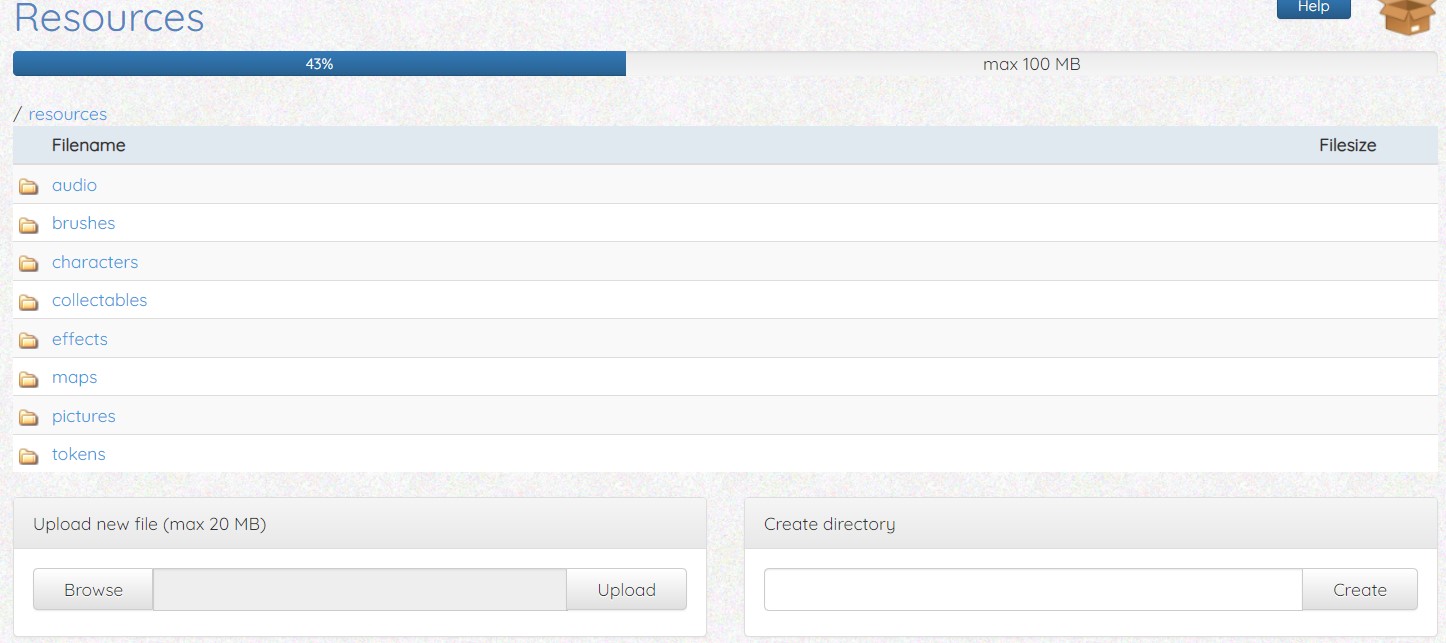Click the 43% storage usage bar
The image size is (1446, 643).
pyautogui.click(x=319, y=64)
